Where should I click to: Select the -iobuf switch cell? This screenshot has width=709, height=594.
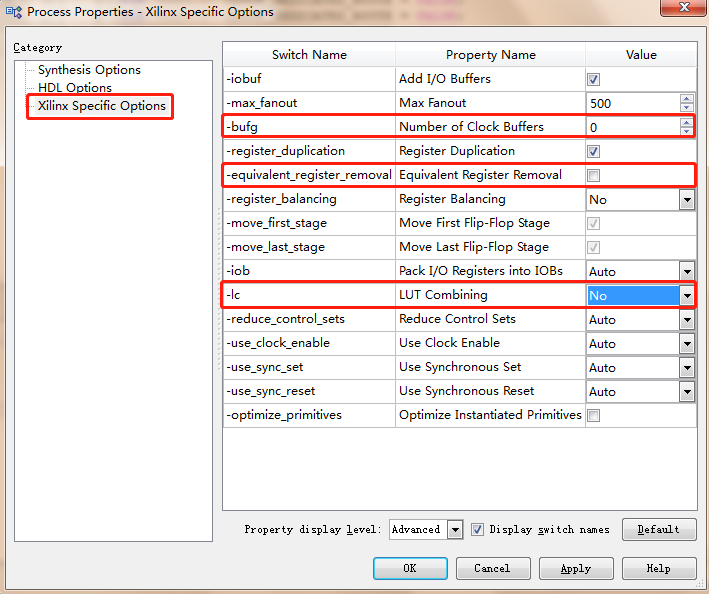pos(309,79)
